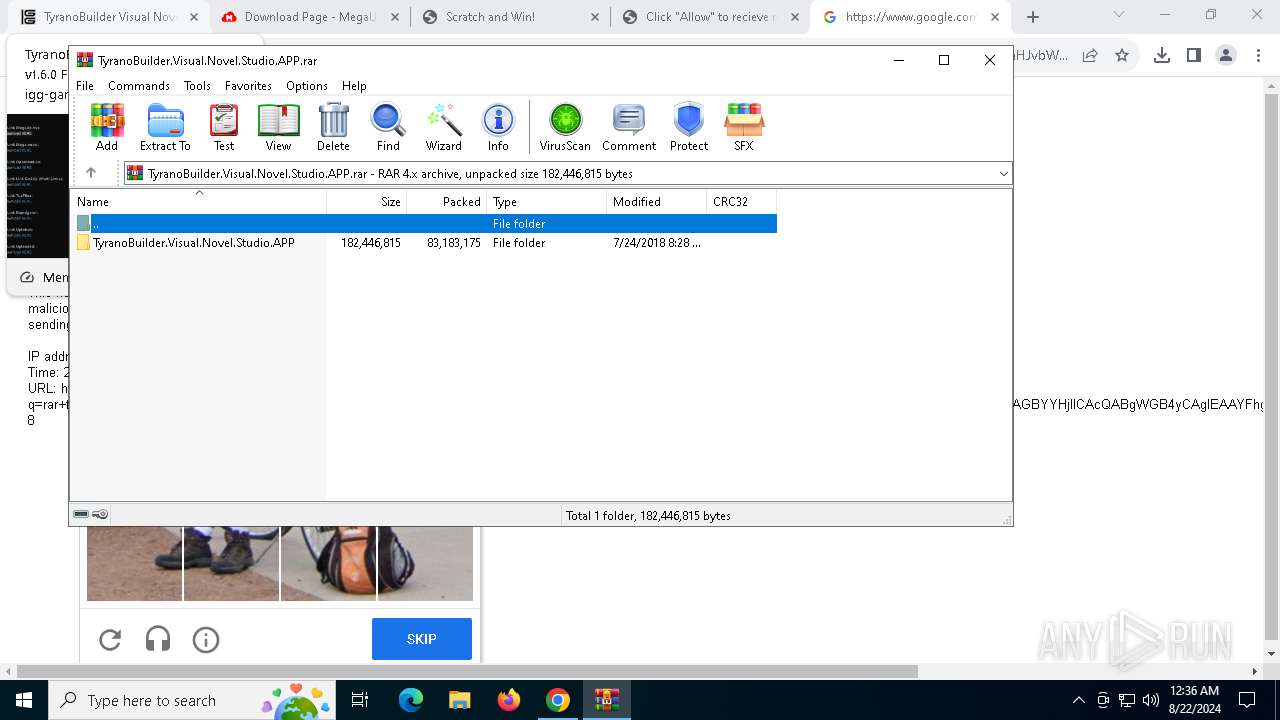Click the Find magnifier icon
Viewport: 1280px width, 720px height.
pos(388,127)
